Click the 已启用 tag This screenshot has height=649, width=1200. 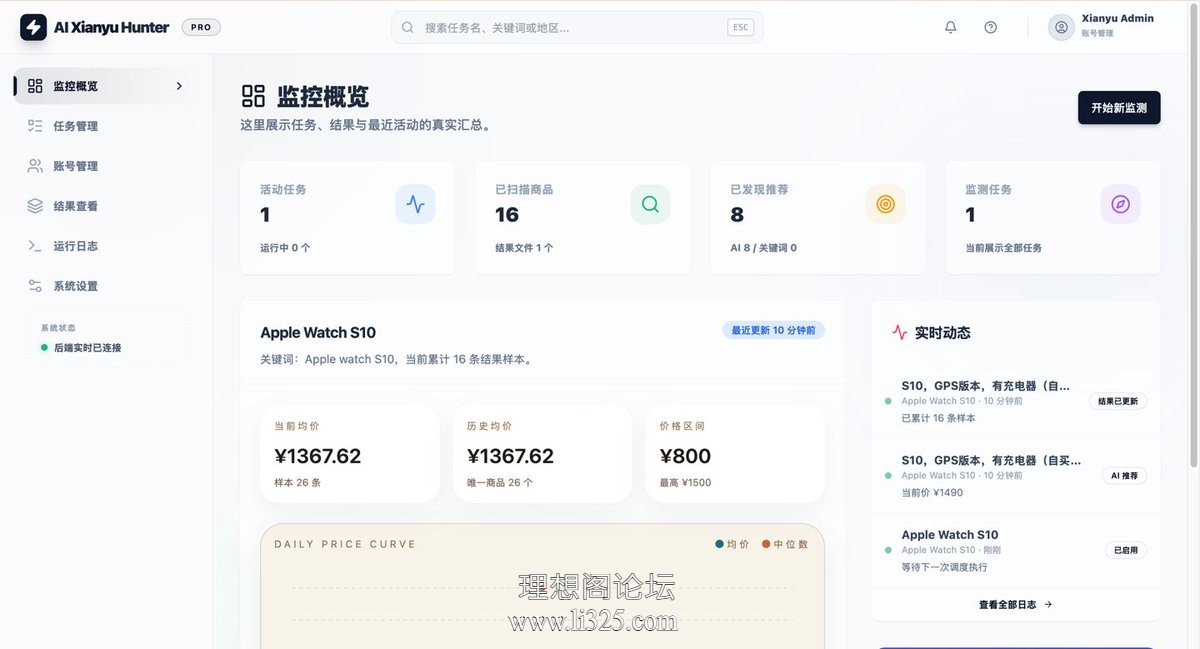pyautogui.click(x=1126, y=550)
